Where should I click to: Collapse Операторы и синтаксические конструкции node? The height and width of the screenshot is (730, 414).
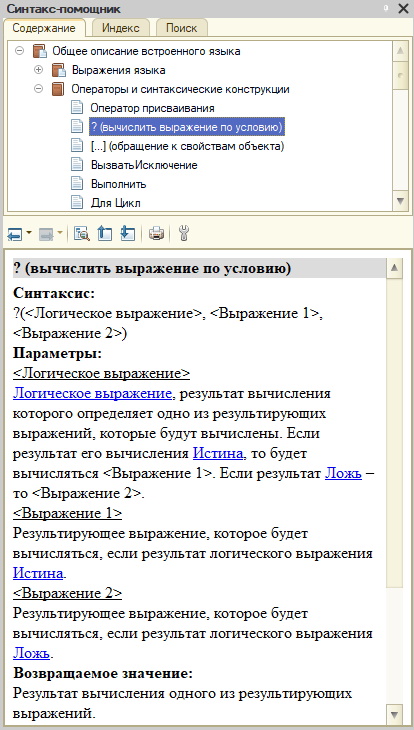point(39,89)
